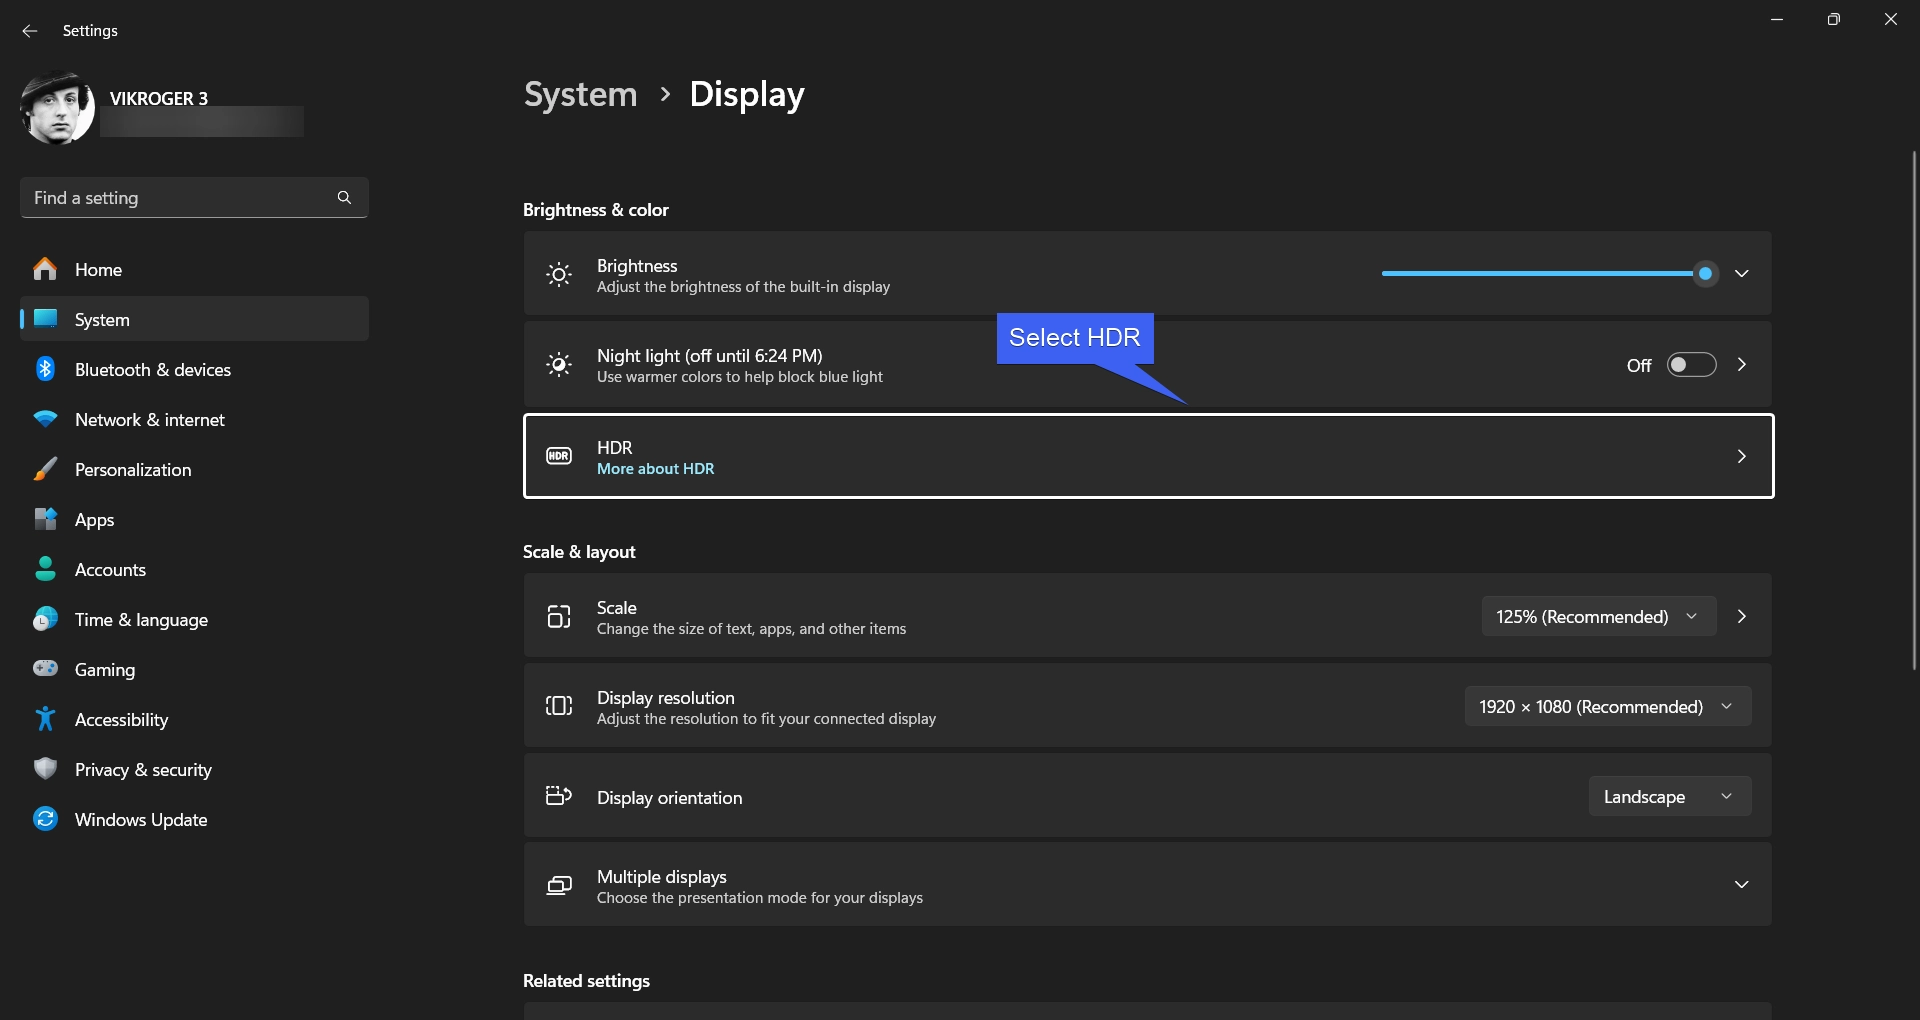This screenshot has height=1020, width=1920.
Task: Click the Display orientation icon
Action: [559, 796]
